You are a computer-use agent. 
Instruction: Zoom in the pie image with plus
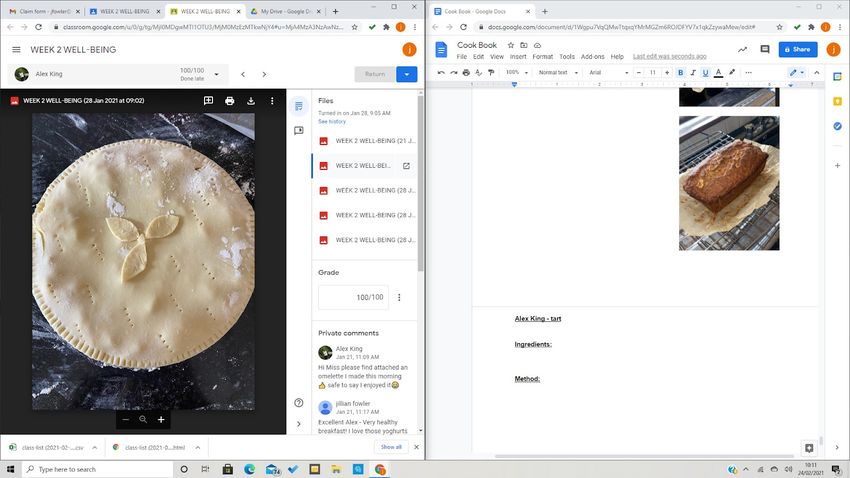pos(161,419)
